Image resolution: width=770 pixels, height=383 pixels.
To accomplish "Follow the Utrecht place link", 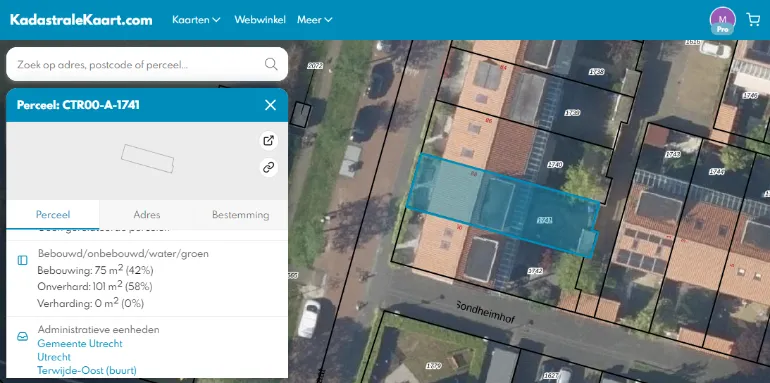I will point(54,357).
